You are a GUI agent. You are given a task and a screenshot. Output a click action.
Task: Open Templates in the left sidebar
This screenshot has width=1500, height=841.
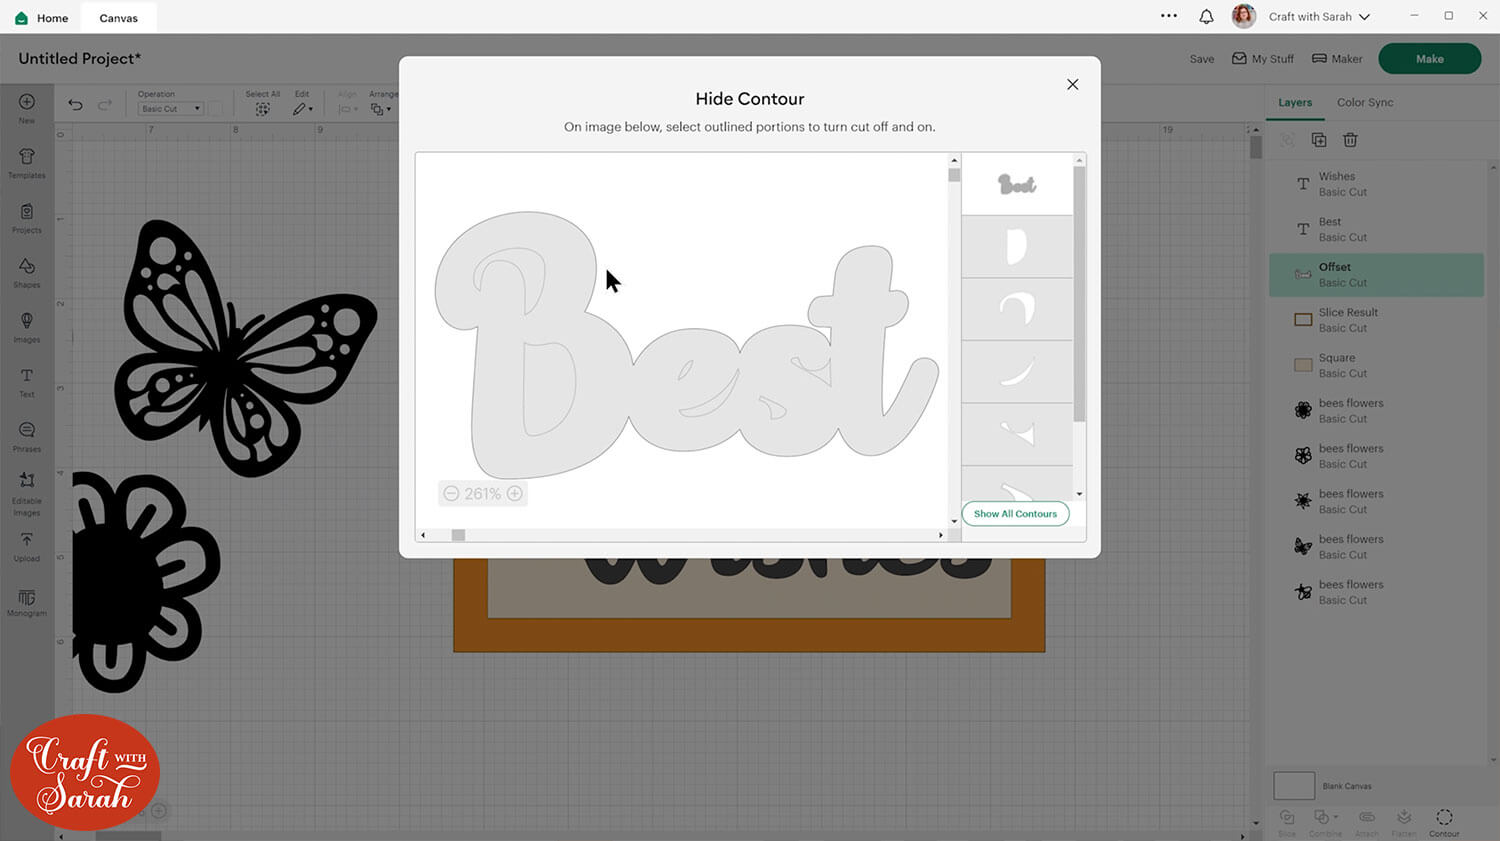(x=27, y=163)
